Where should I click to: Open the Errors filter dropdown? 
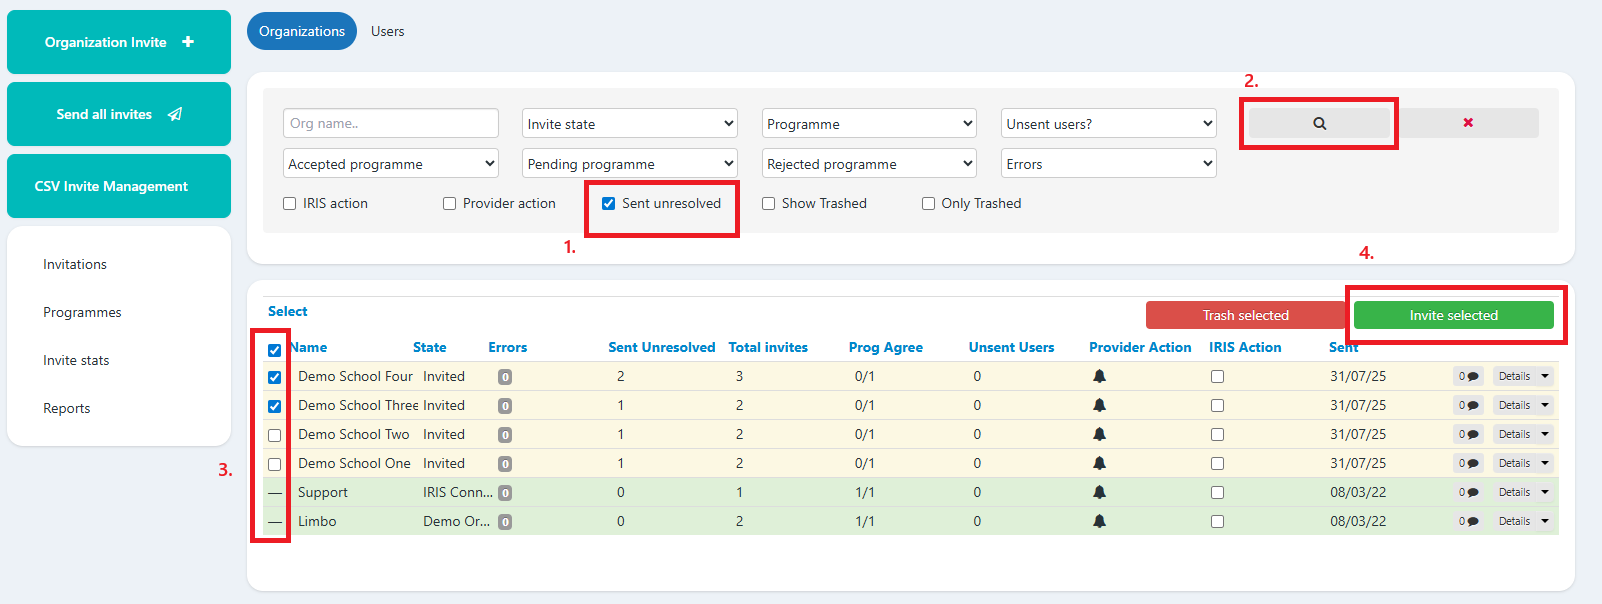[x=1109, y=163]
